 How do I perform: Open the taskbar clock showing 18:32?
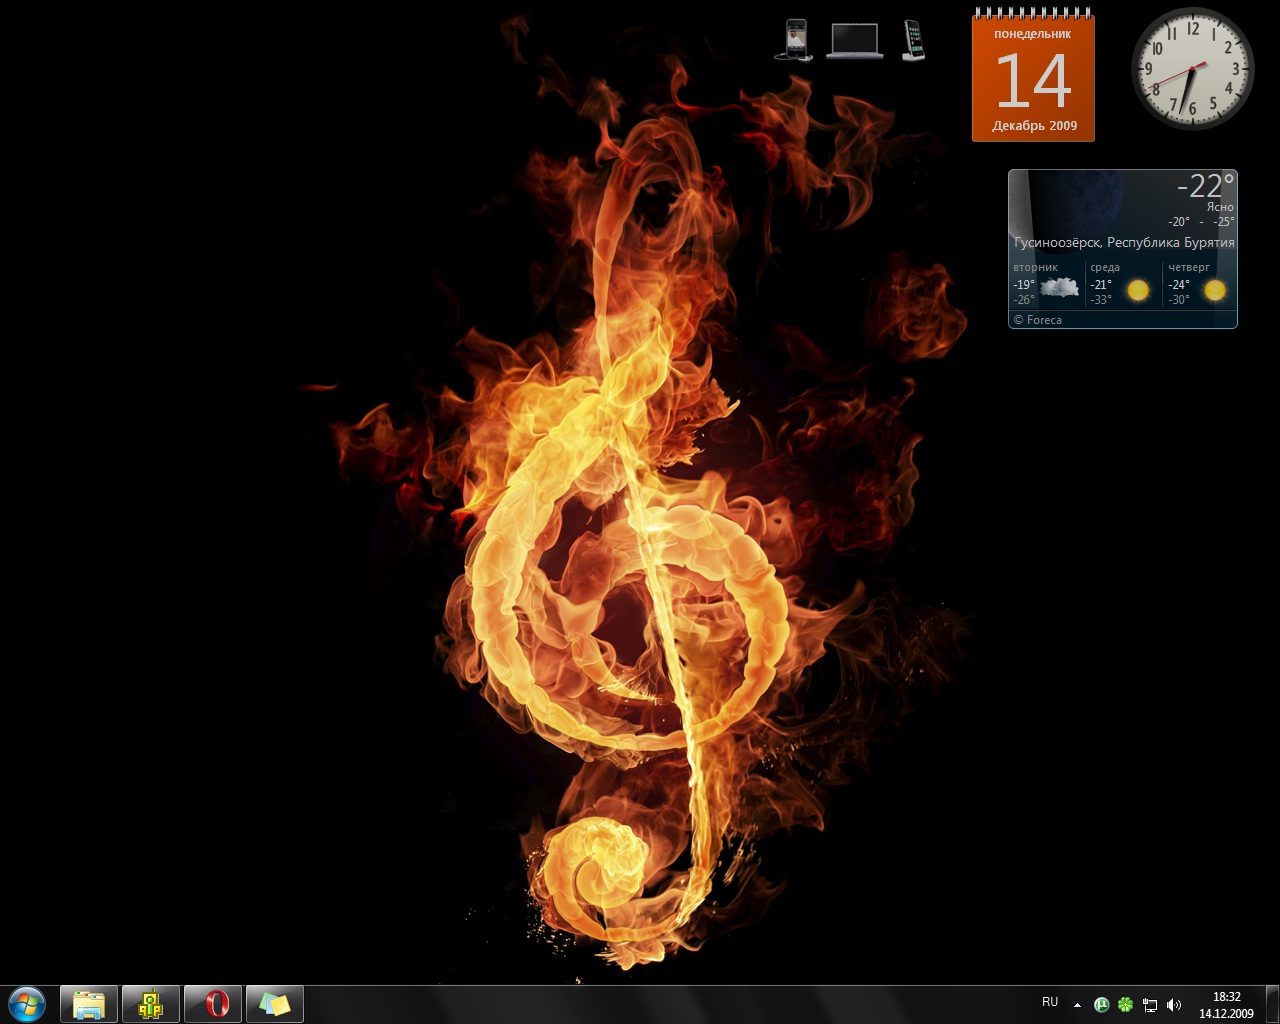1226,1005
